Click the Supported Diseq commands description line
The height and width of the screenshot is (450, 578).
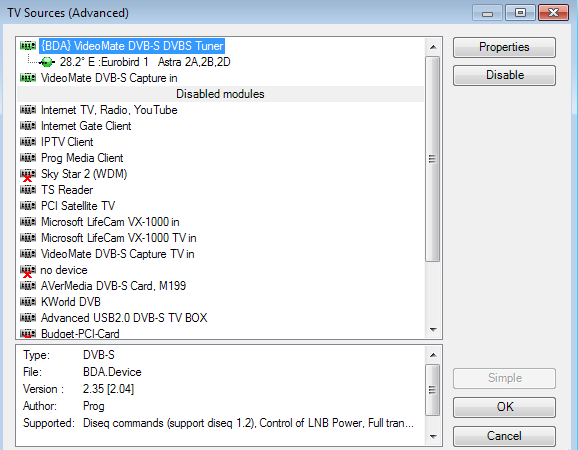(x=248, y=423)
